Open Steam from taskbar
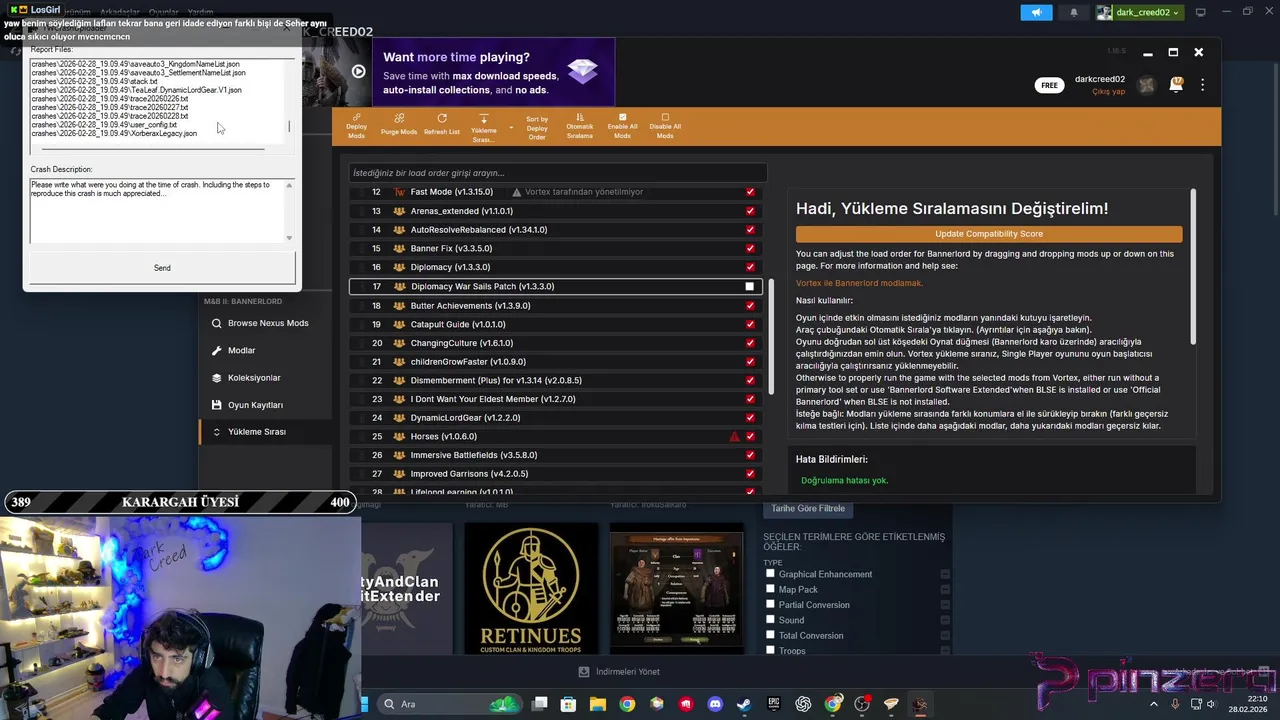Viewport: 1280px width, 720px height. click(x=744, y=704)
